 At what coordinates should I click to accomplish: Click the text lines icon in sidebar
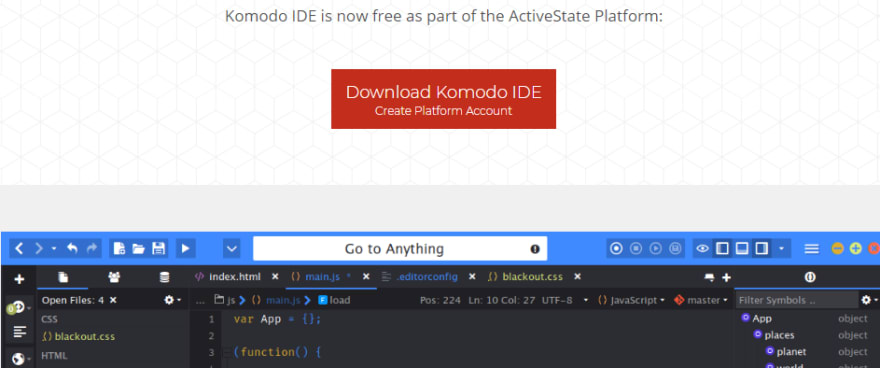pyautogui.click(x=19, y=332)
